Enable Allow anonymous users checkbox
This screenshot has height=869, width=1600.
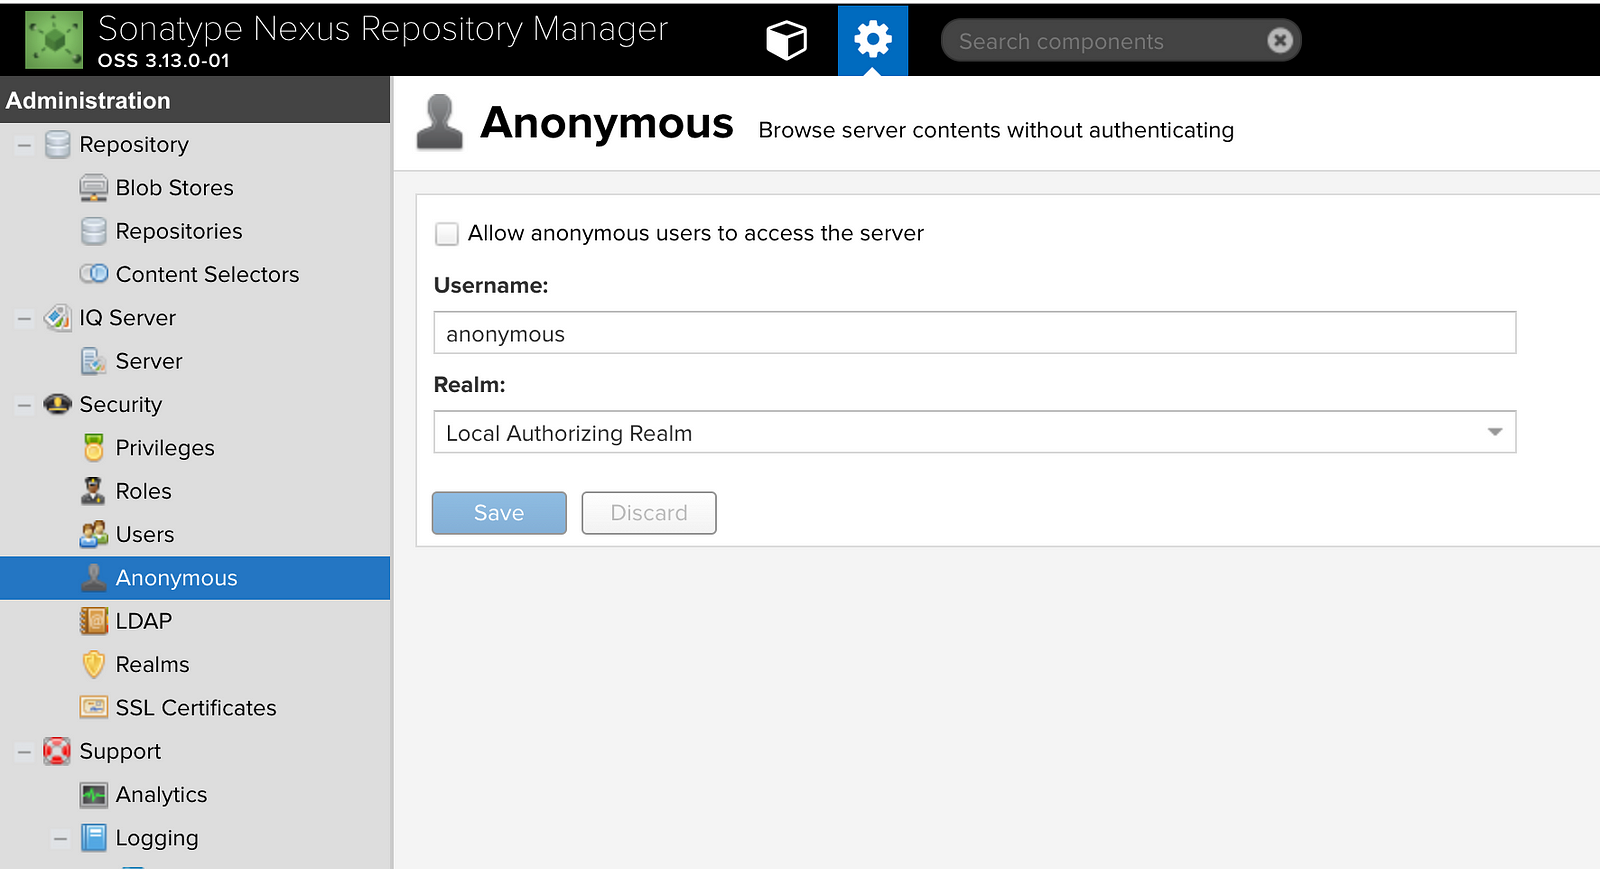pos(447,234)
